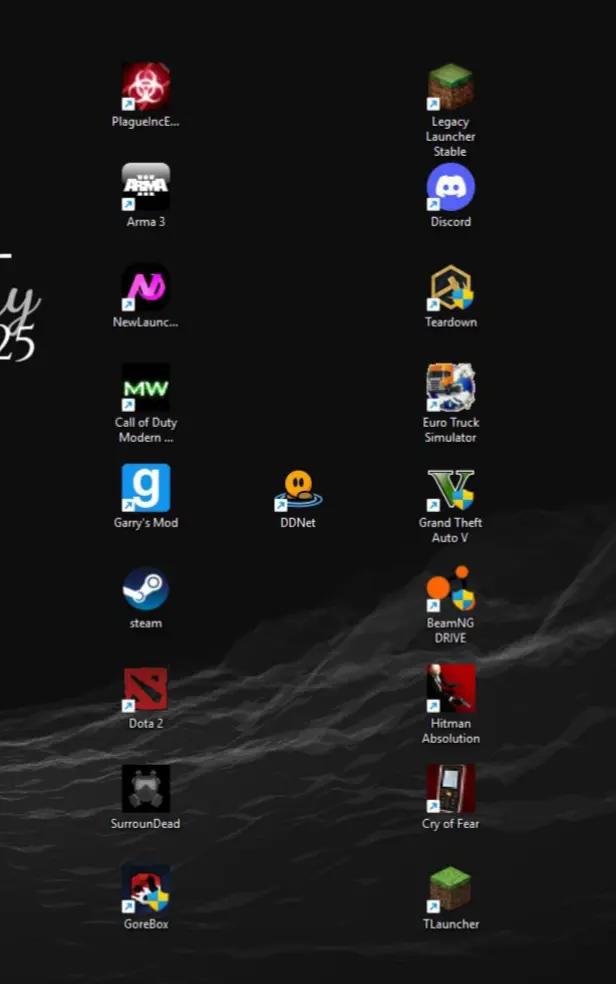Viewport: 616px width, 984px height.
Task: Click the "Discord" label text
Action: point(450,222)
